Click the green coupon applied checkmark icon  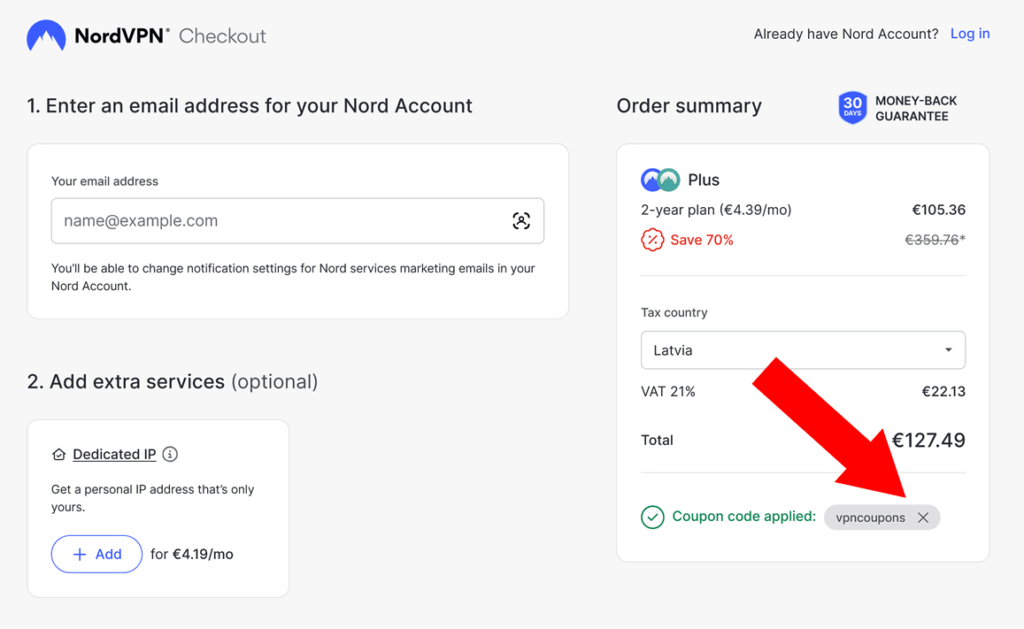652,517
